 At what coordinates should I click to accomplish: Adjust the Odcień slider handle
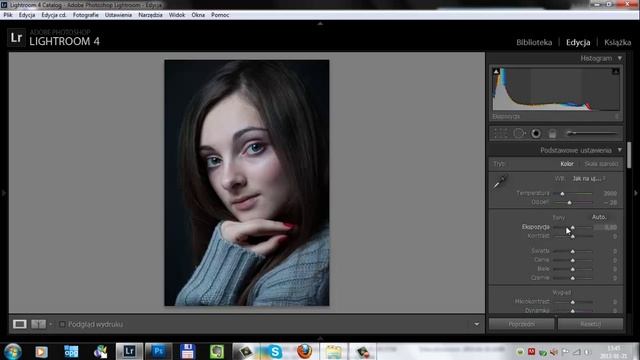pyautogui.click(x=569, y=202)
